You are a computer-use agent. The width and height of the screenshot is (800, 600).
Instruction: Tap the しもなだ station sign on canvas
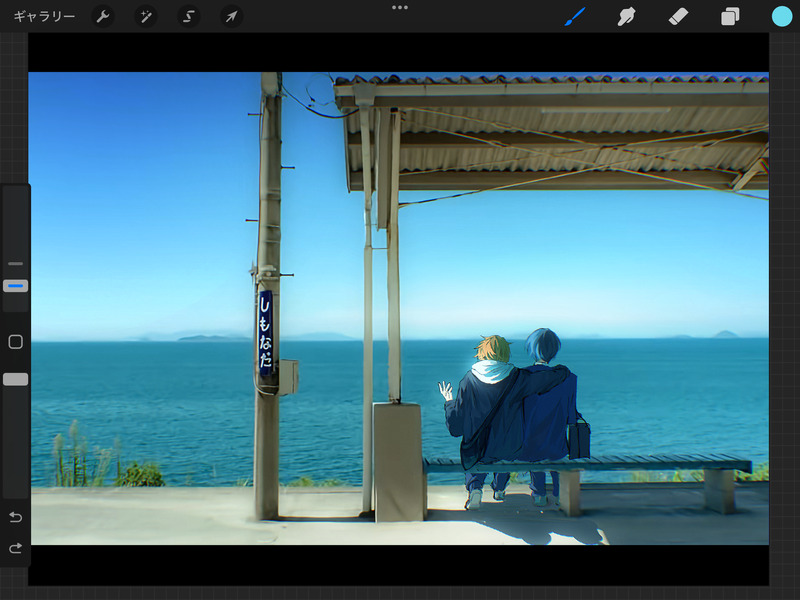[x=265, y=333]
